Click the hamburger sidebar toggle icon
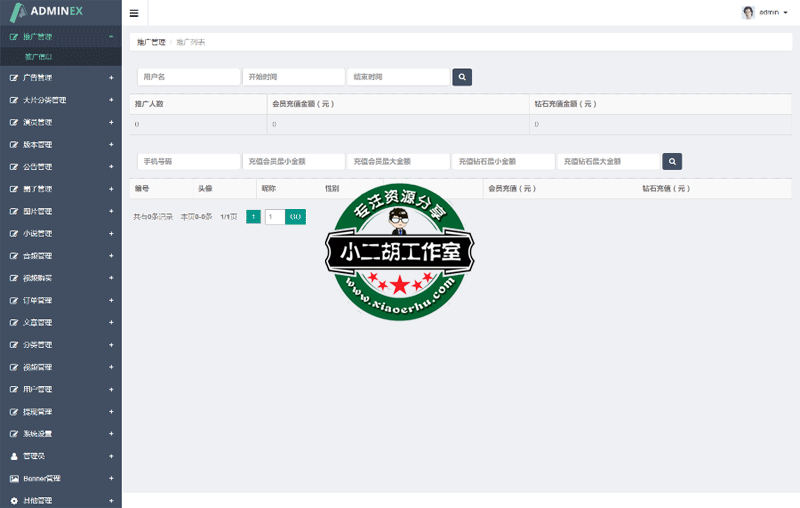This screenshot has height=508, width=800. click(134, 13)
